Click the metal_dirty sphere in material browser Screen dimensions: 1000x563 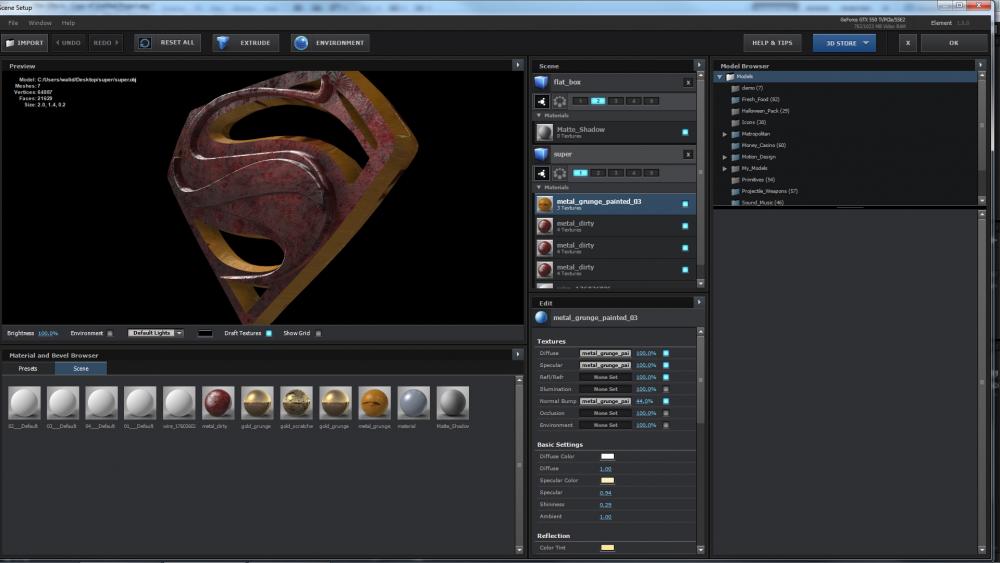coord(218,403)
